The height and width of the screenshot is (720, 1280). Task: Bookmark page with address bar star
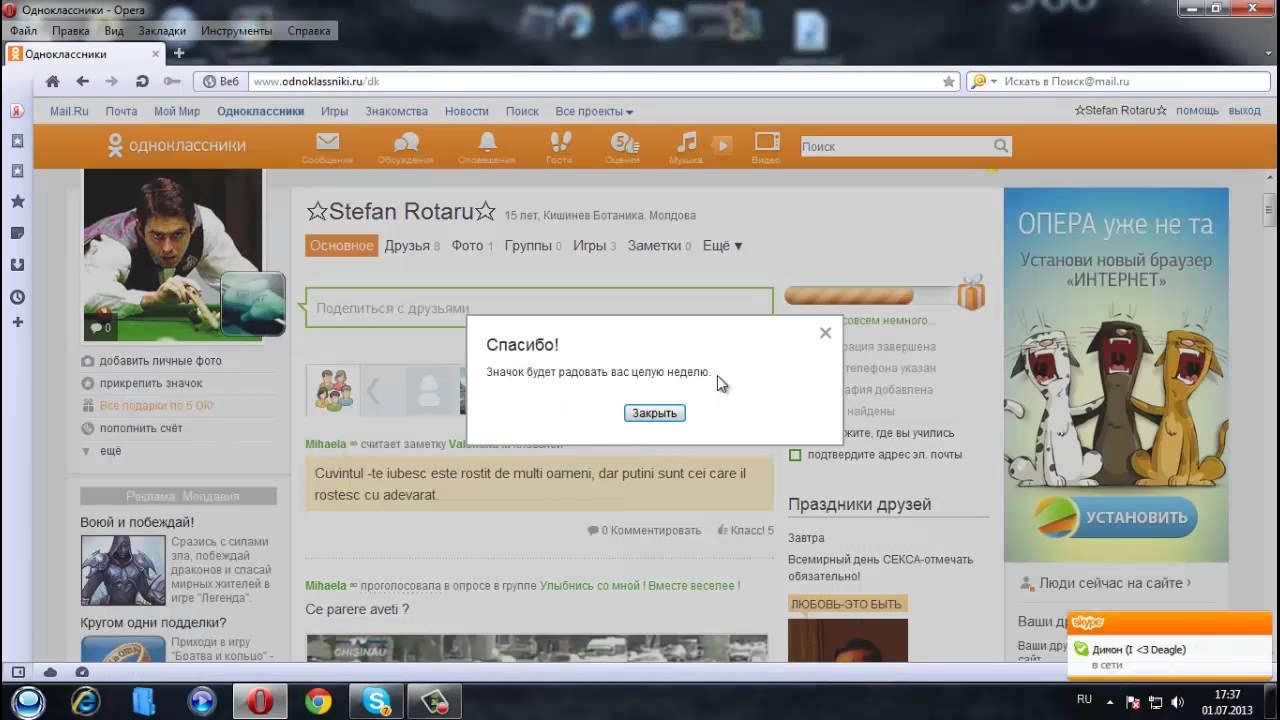(x=948, y=82)
